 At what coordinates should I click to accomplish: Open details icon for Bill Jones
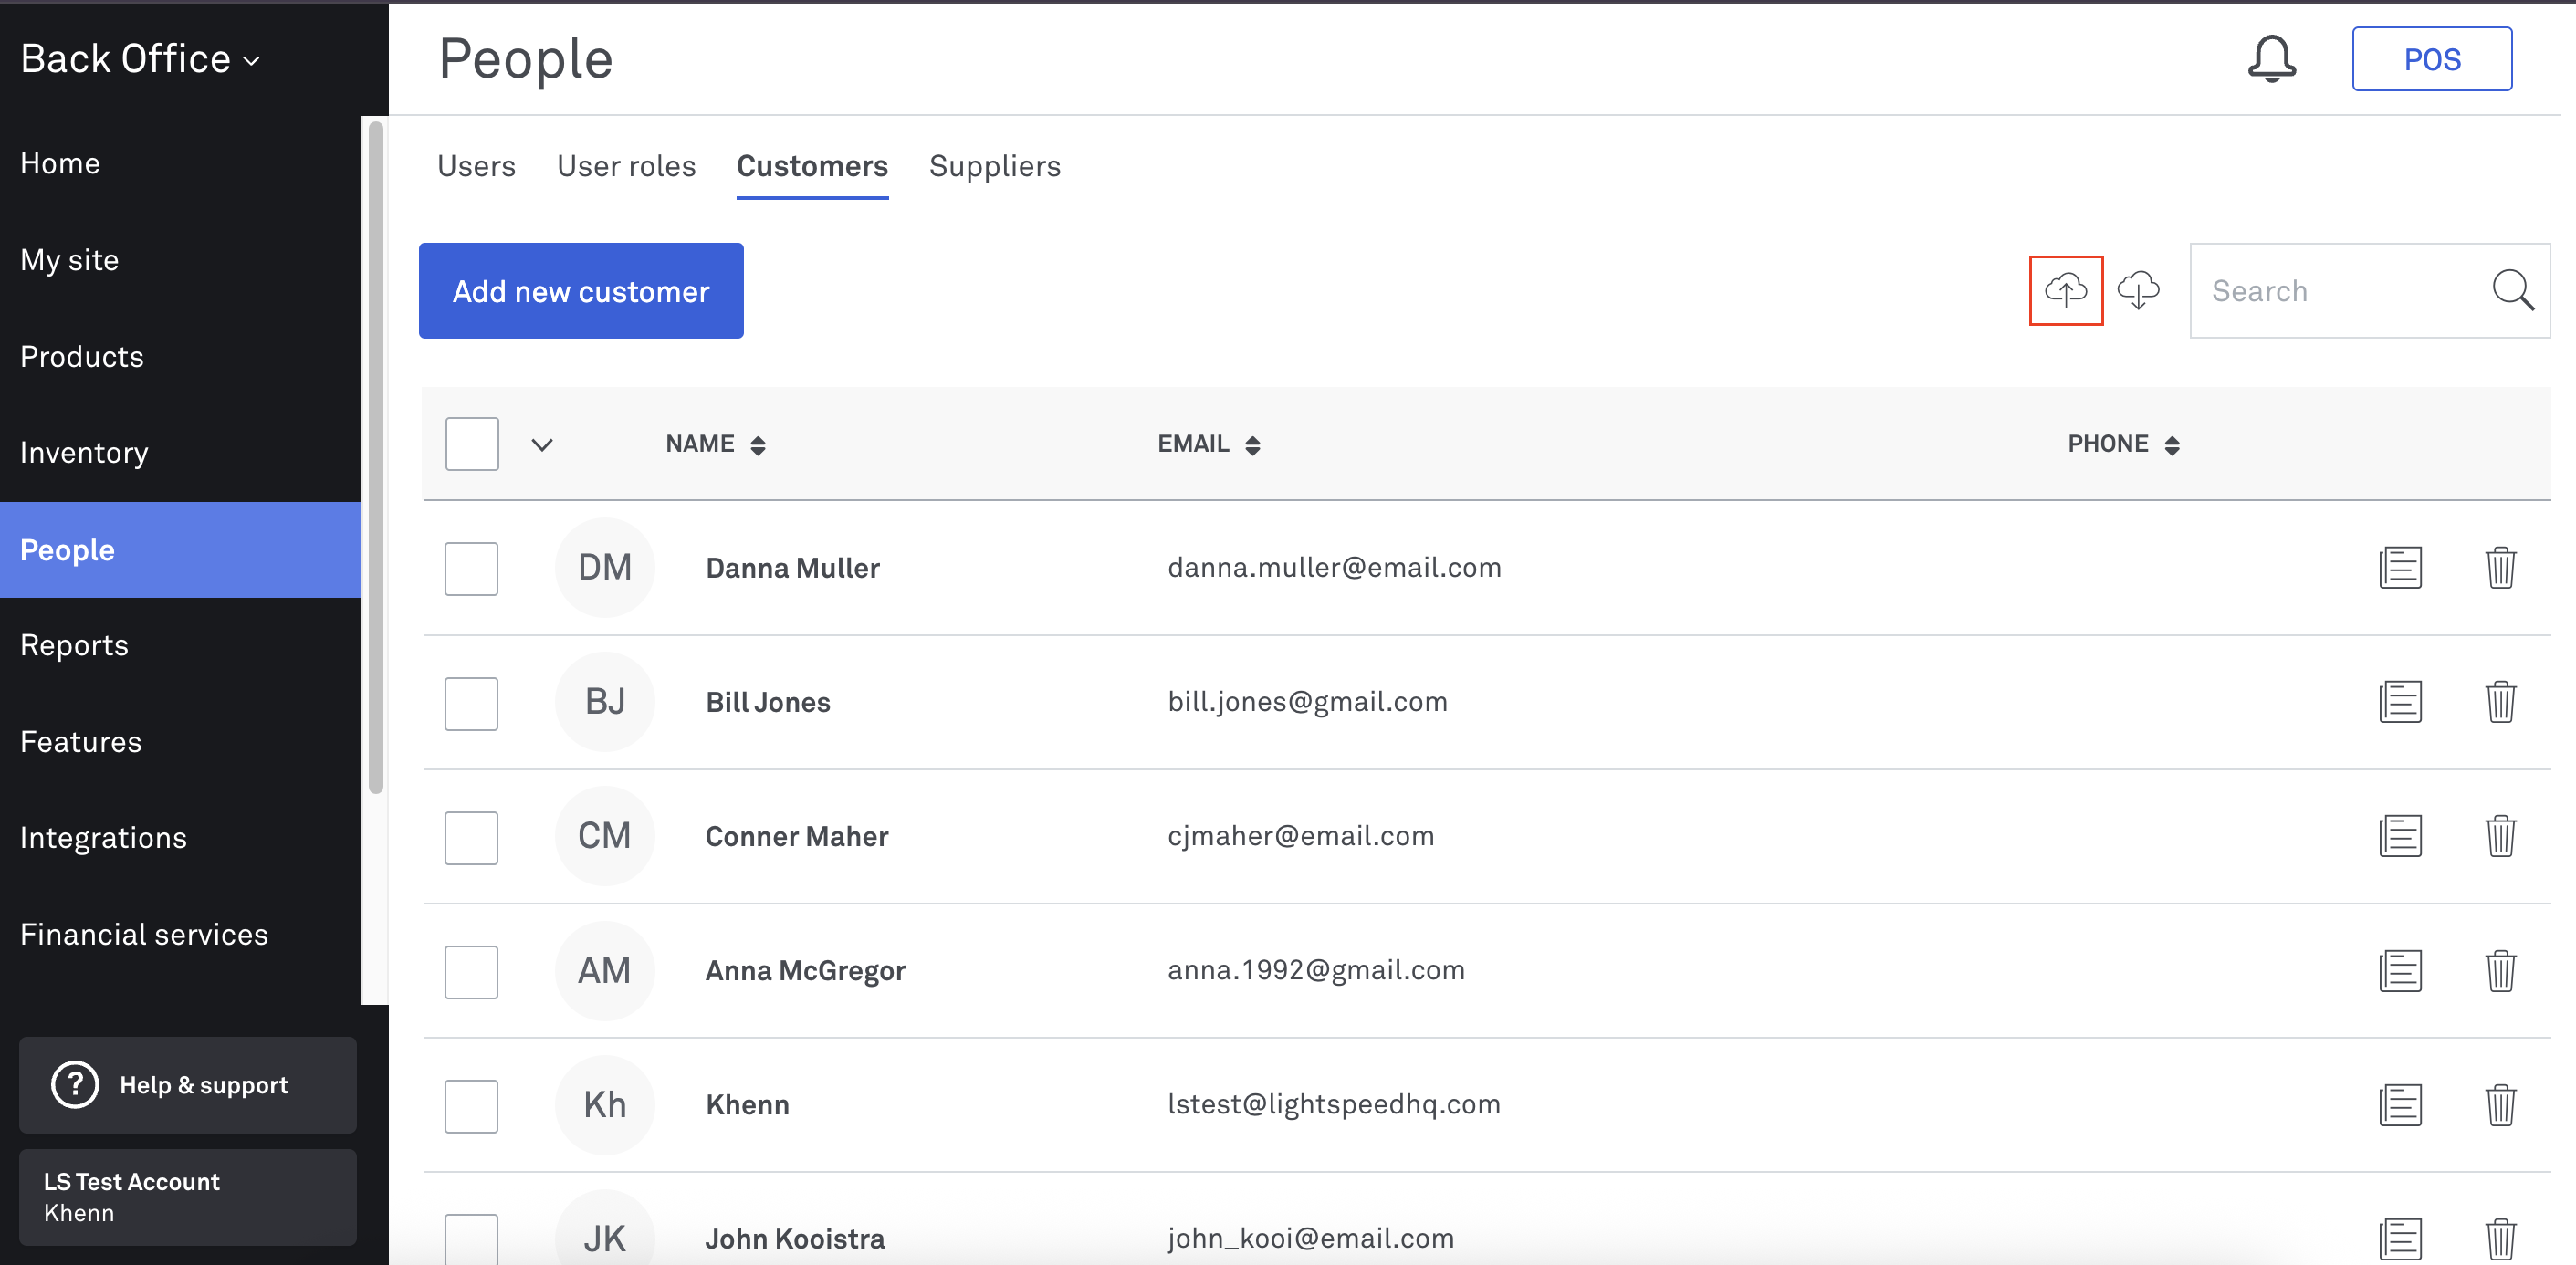2399,702
